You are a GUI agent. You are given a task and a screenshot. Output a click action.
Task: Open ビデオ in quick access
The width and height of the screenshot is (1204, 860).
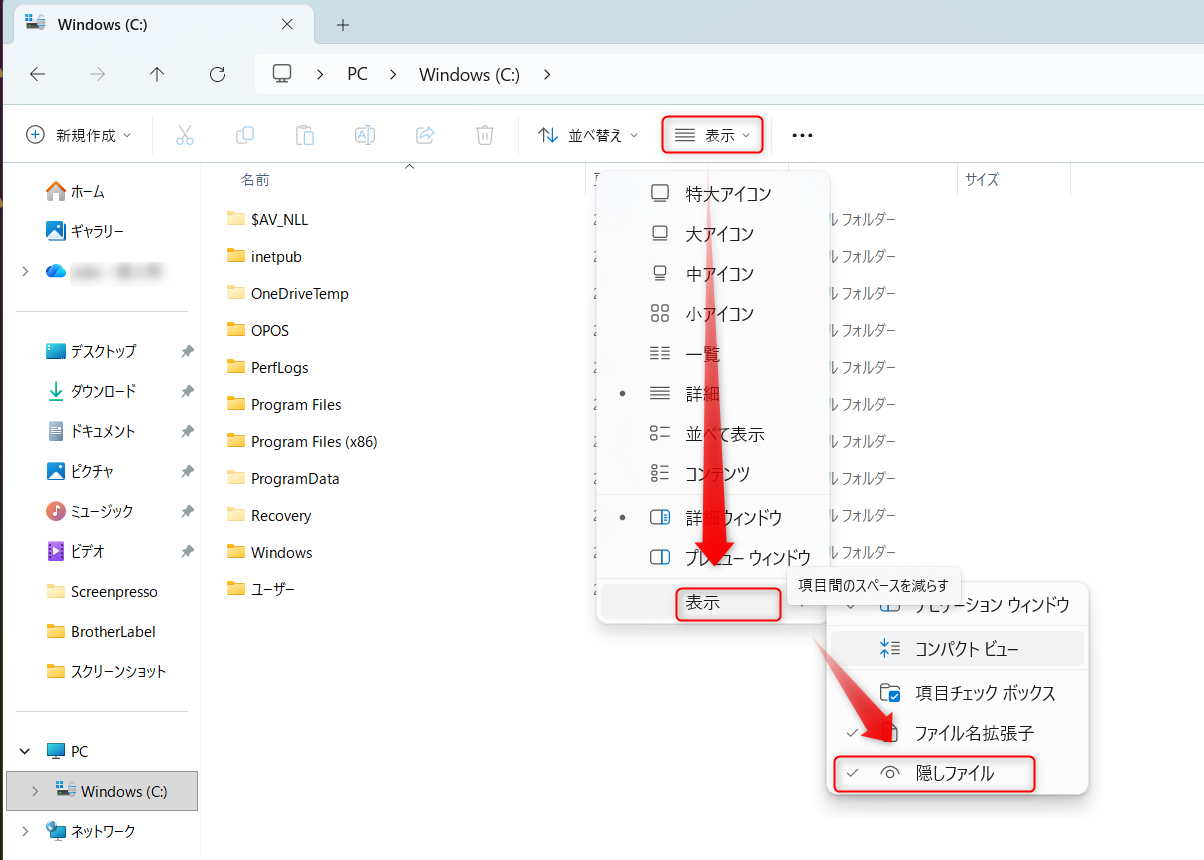[x=76, y=551]
